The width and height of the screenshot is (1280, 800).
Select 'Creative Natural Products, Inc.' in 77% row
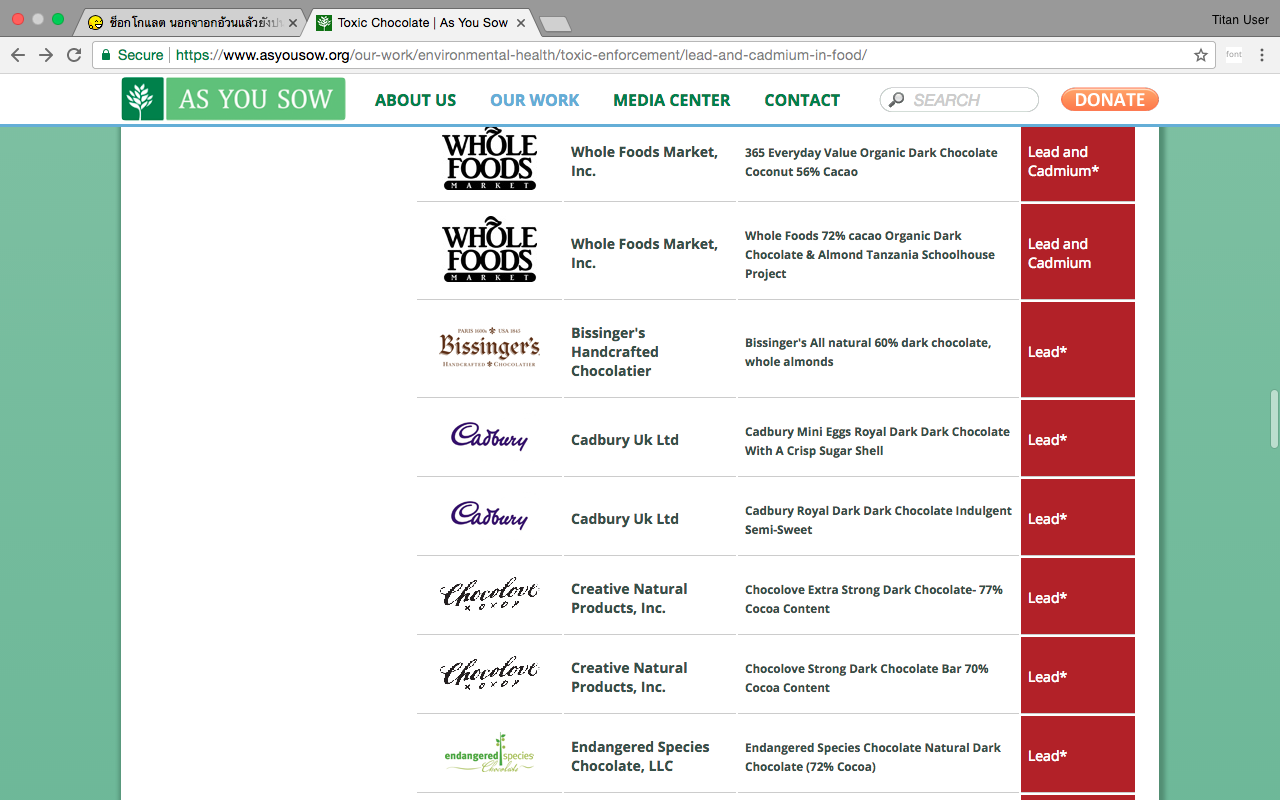[629, 598]
